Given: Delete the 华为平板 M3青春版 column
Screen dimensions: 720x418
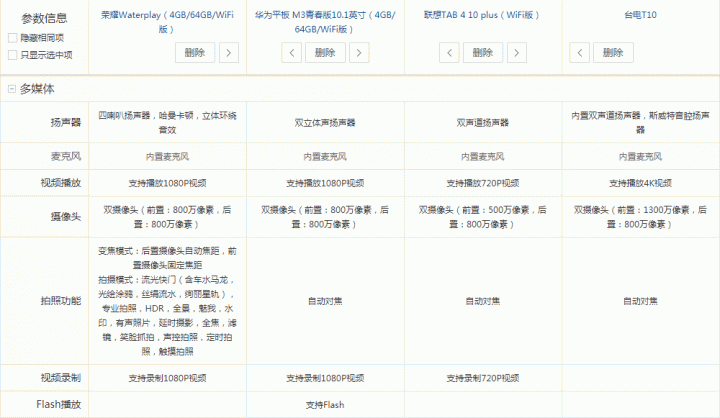Looking at the screenshot, I should pos(325,53).
